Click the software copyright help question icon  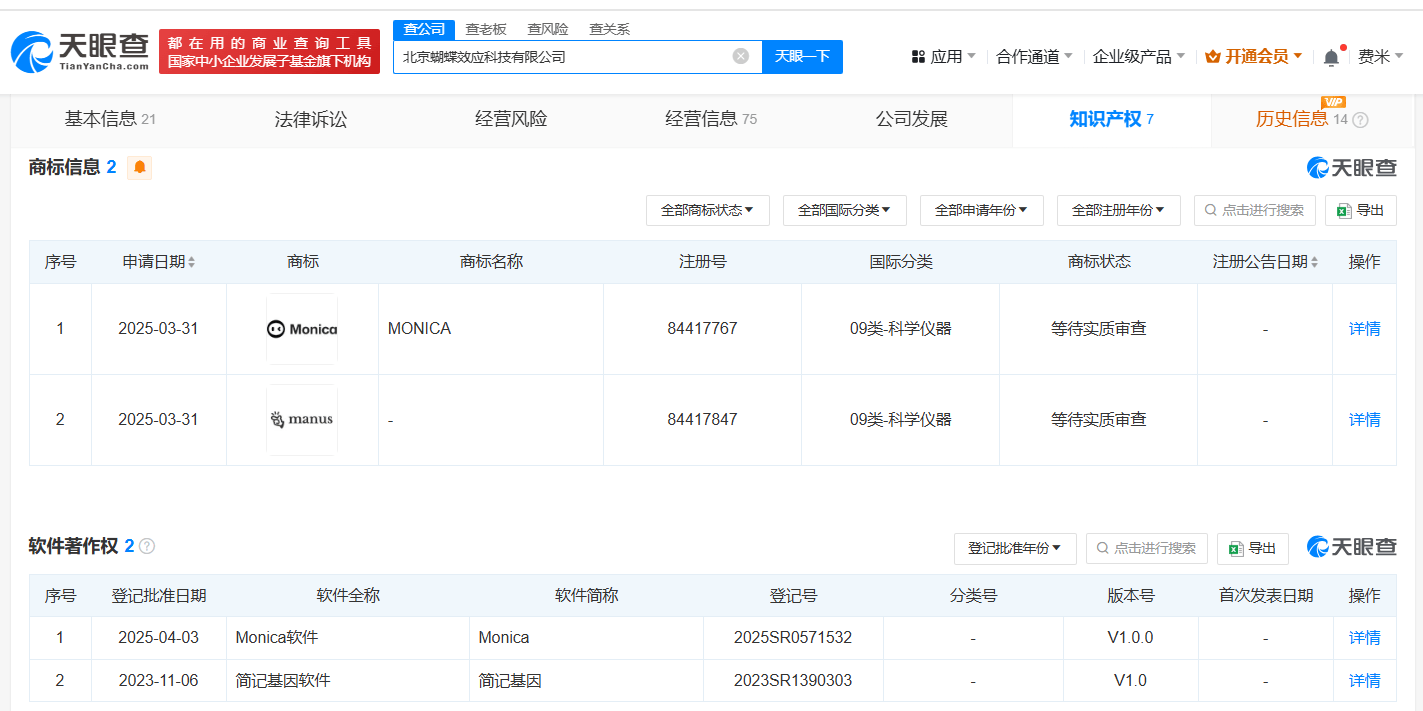147,546
